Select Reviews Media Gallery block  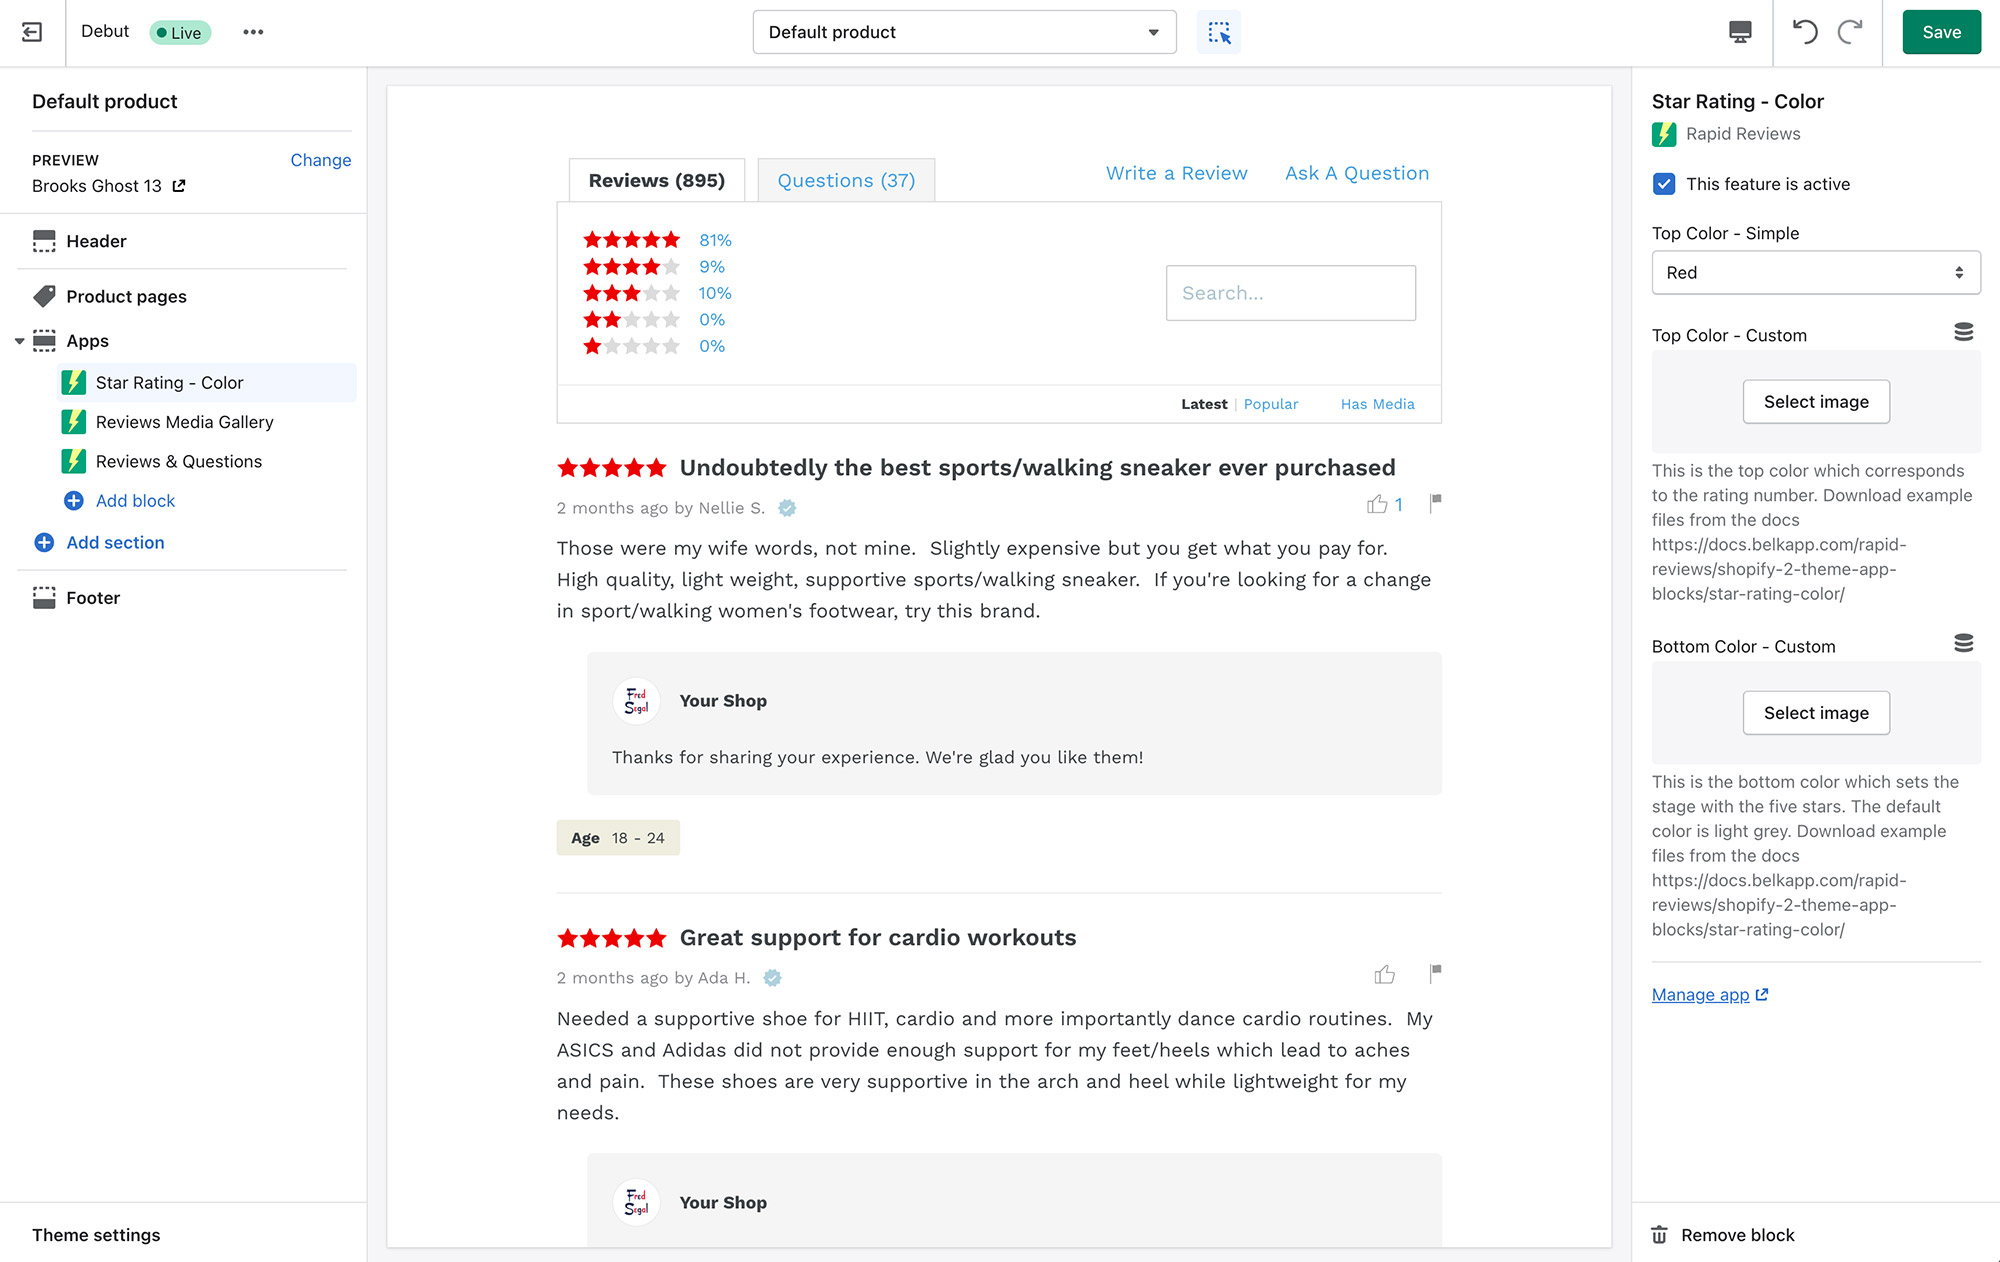(184, 422)
